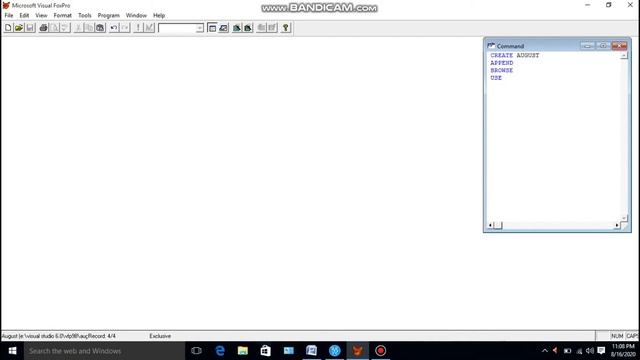The height and width of the screenshot is (360, 640).
Task: Maximize the Command window
Action: point(603,46)
